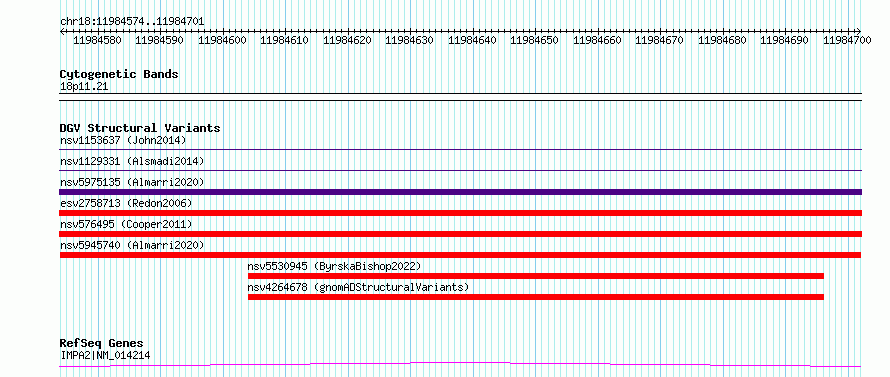The width and height of the screenshot is (890, 377).
Task: Open variant nsv576495 (Cooper2011) label
Action: coord(126,224)
